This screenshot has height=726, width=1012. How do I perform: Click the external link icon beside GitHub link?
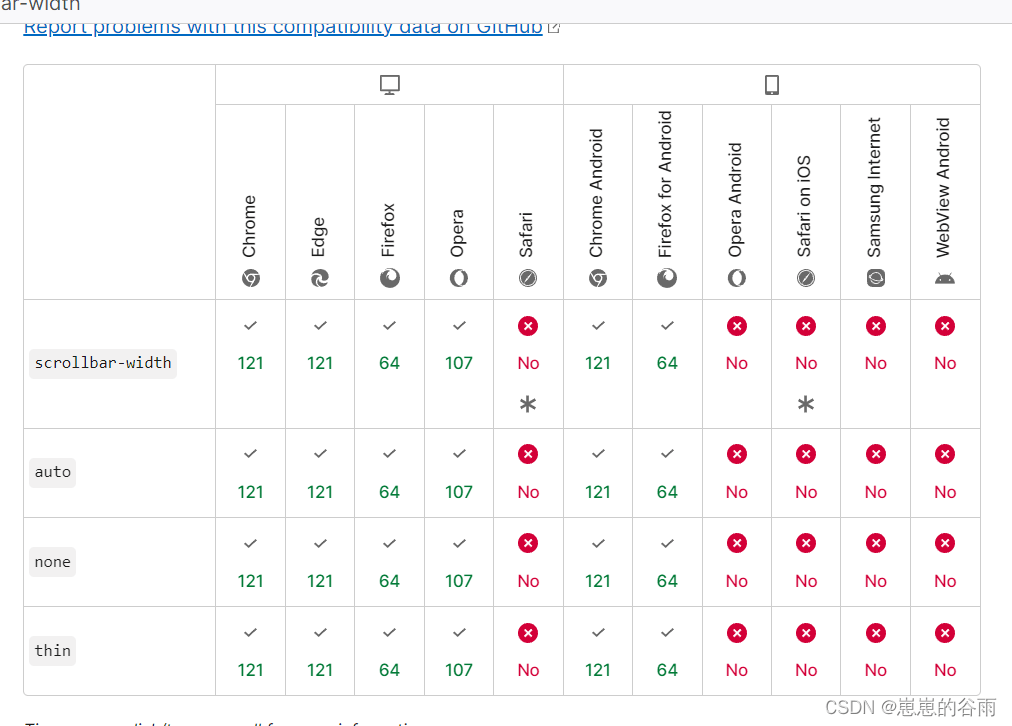[553, 28]
